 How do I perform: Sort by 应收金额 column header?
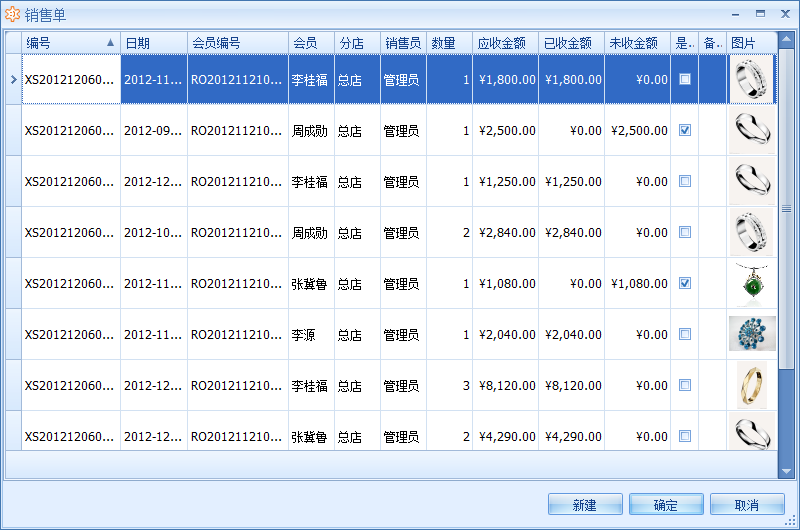[505, 43]
